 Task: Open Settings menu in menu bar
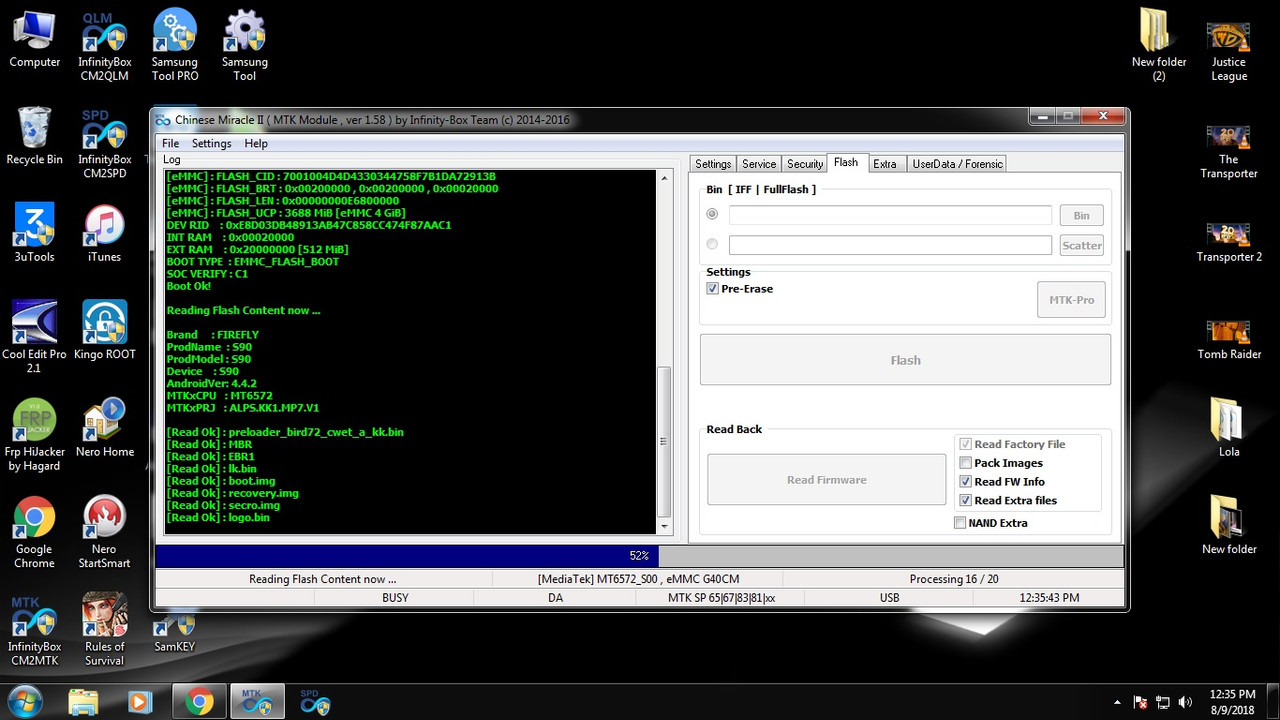(x=211, y=144)
